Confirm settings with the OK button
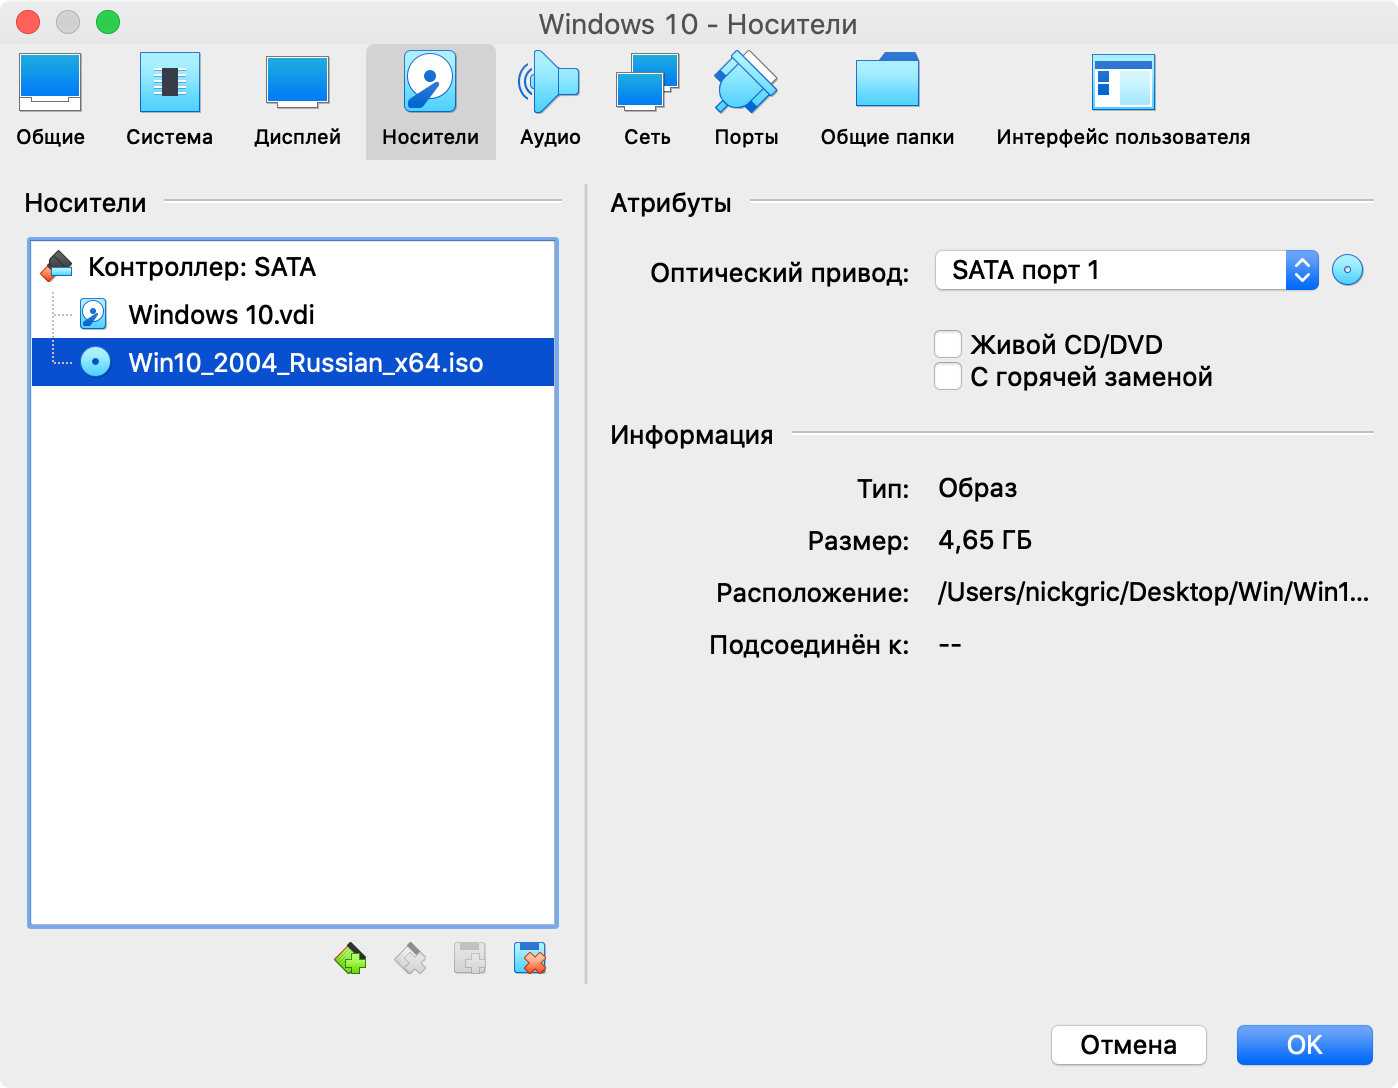1398x1088 pixels. (x=1304, y=1045)
